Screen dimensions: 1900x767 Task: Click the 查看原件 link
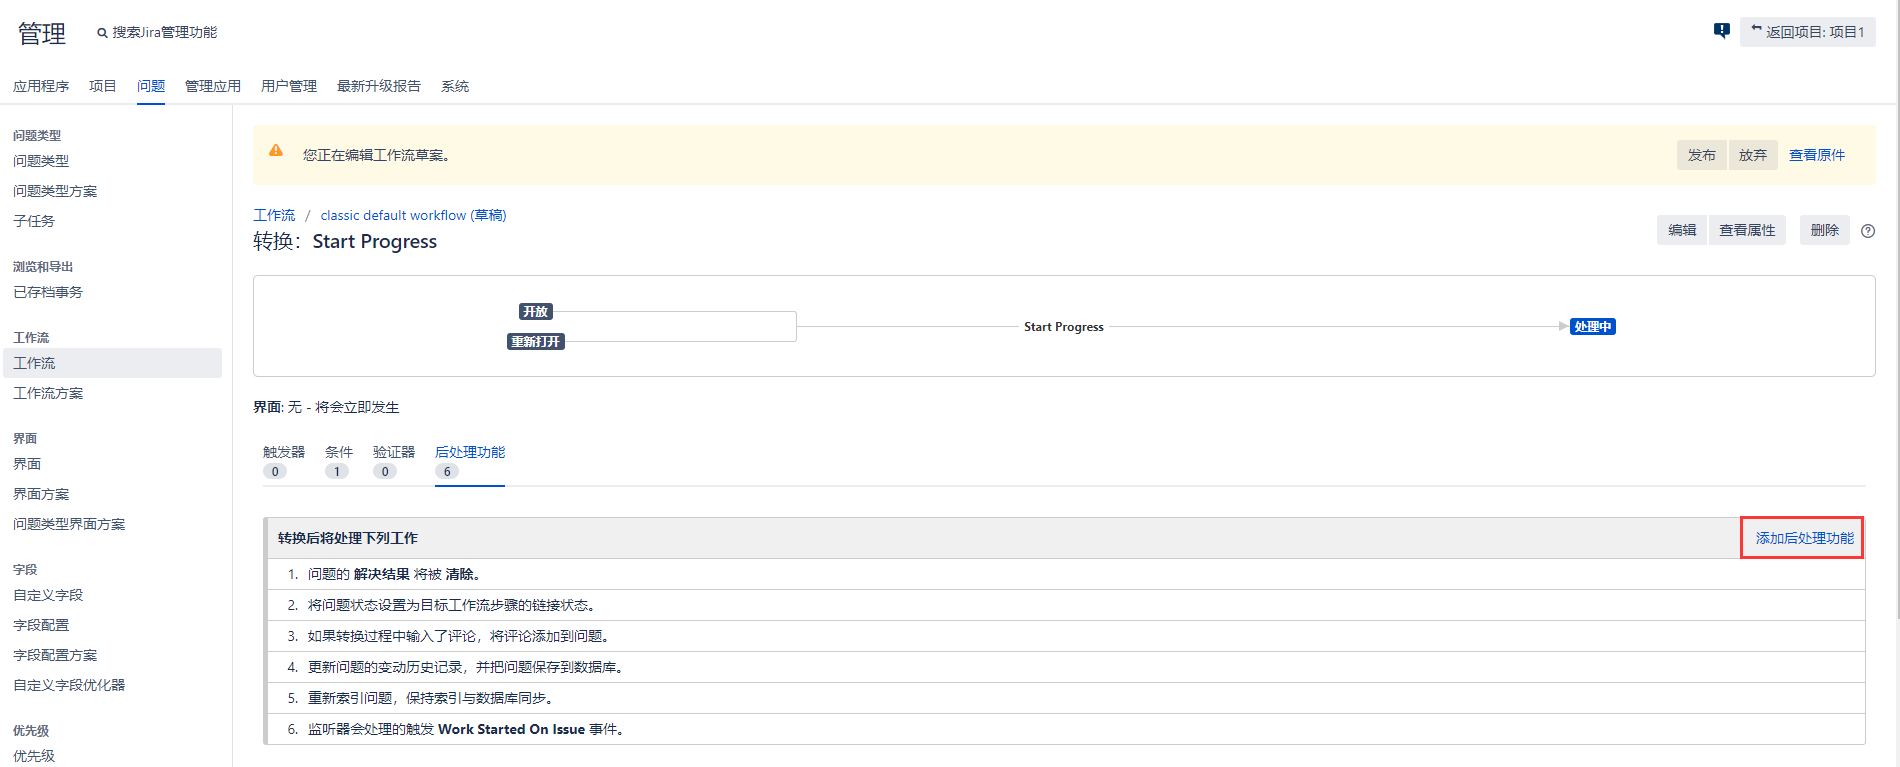(1816, 155)
